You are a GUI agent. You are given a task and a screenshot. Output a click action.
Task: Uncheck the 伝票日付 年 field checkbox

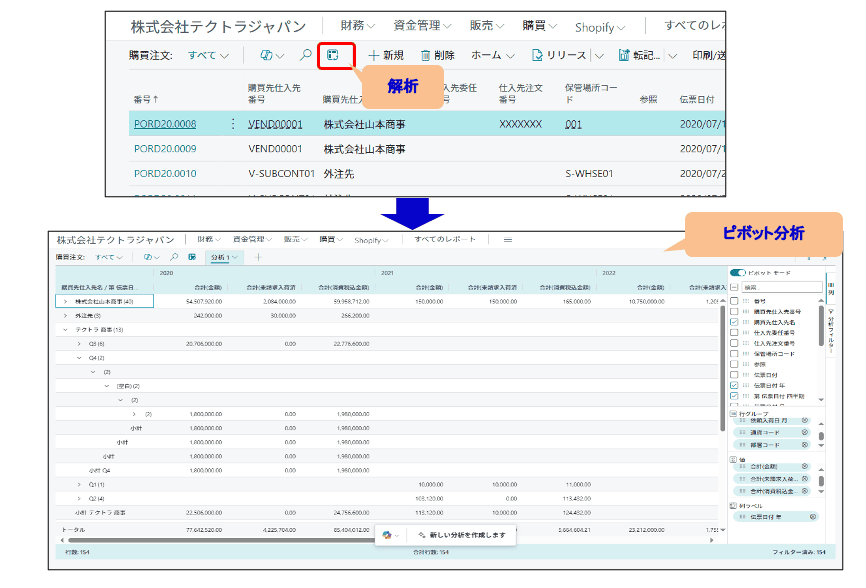point(734,385)
